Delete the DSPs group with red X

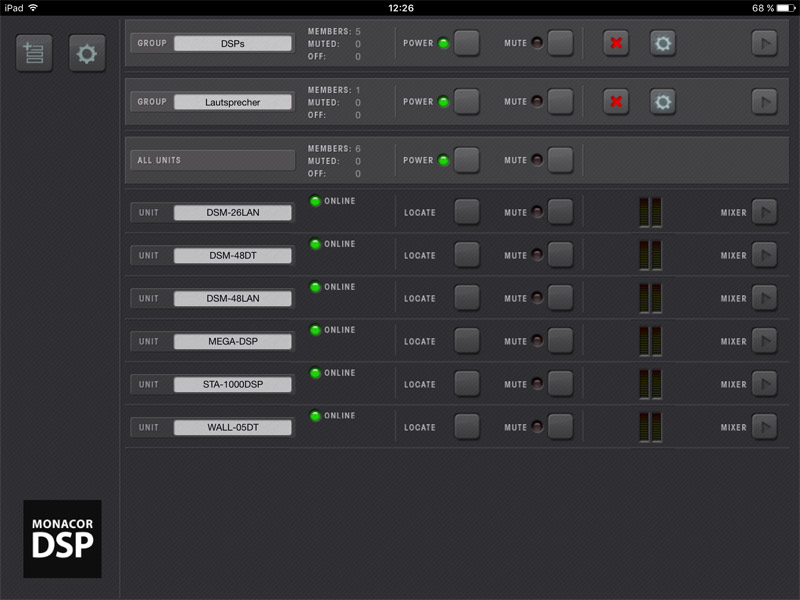(x=616, y=43)
